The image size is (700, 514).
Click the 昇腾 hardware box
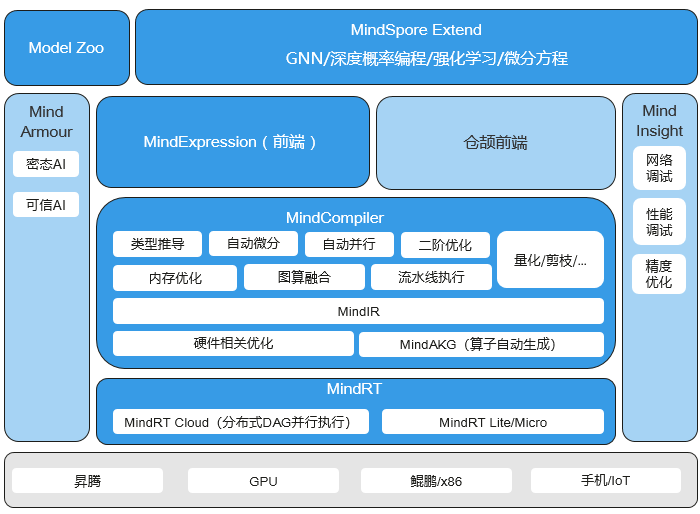pos(88,481)
